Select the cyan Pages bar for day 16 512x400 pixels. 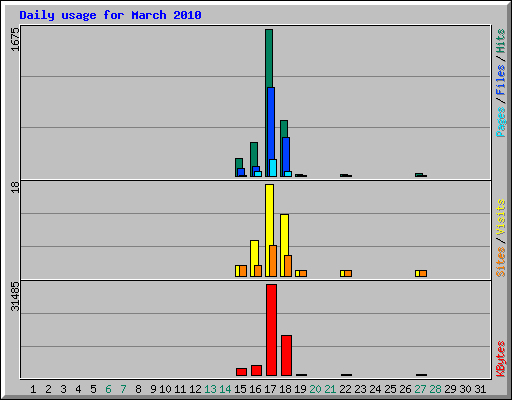[258, 174]
